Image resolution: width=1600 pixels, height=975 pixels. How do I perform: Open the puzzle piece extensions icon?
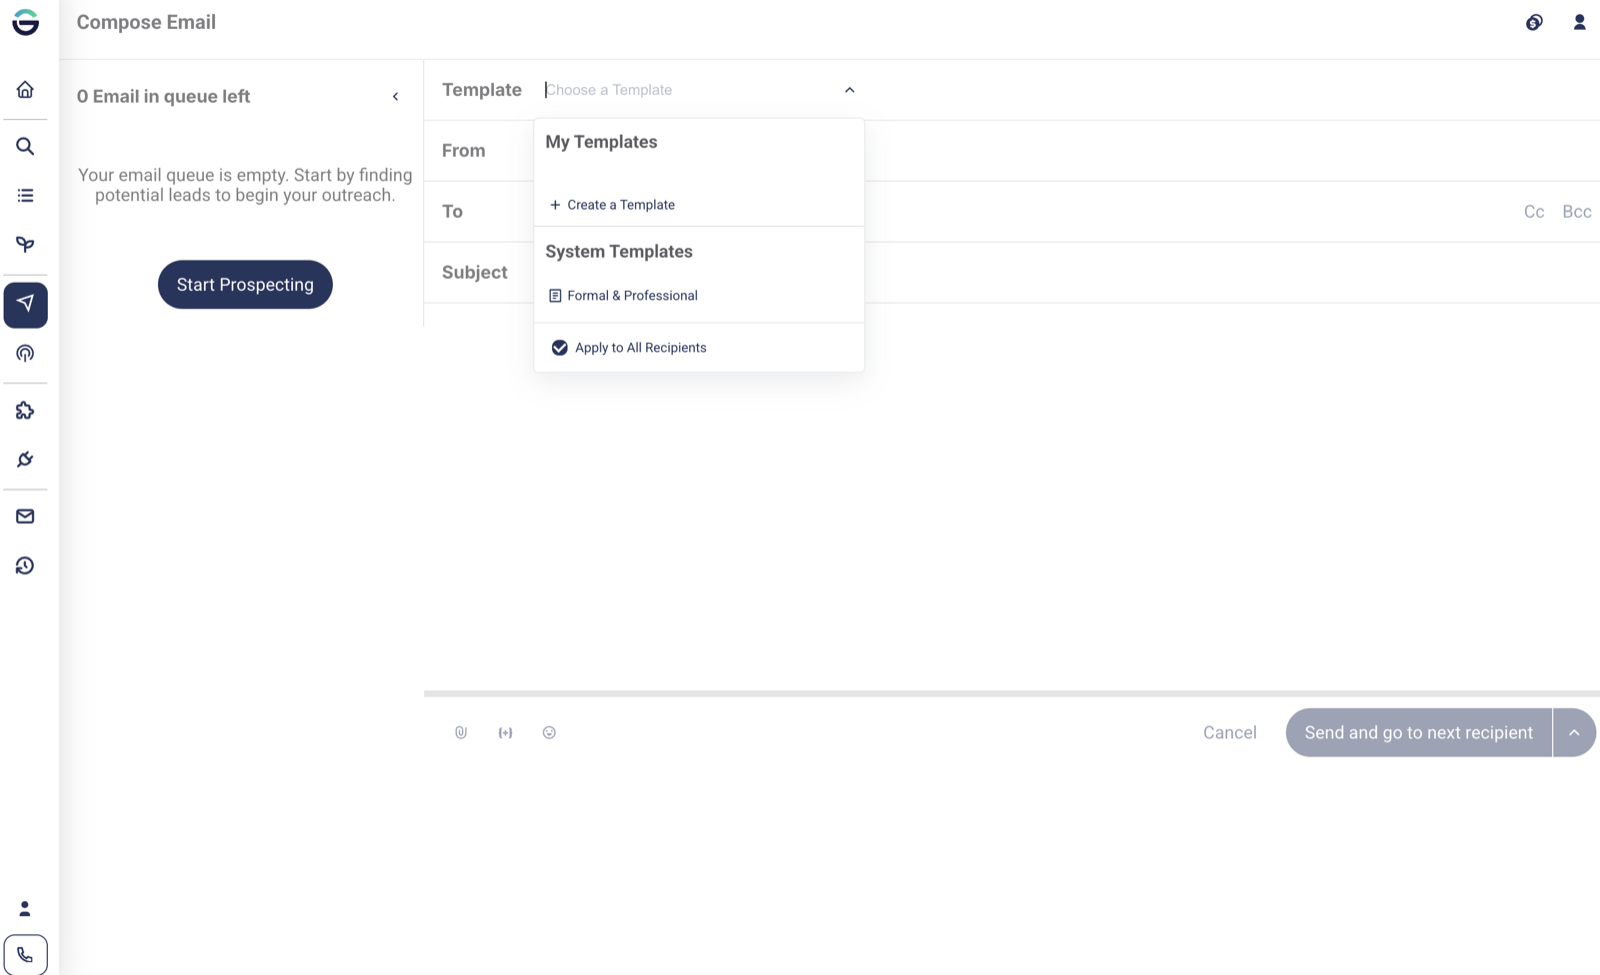pyautogui.click(x=25, y=411)
